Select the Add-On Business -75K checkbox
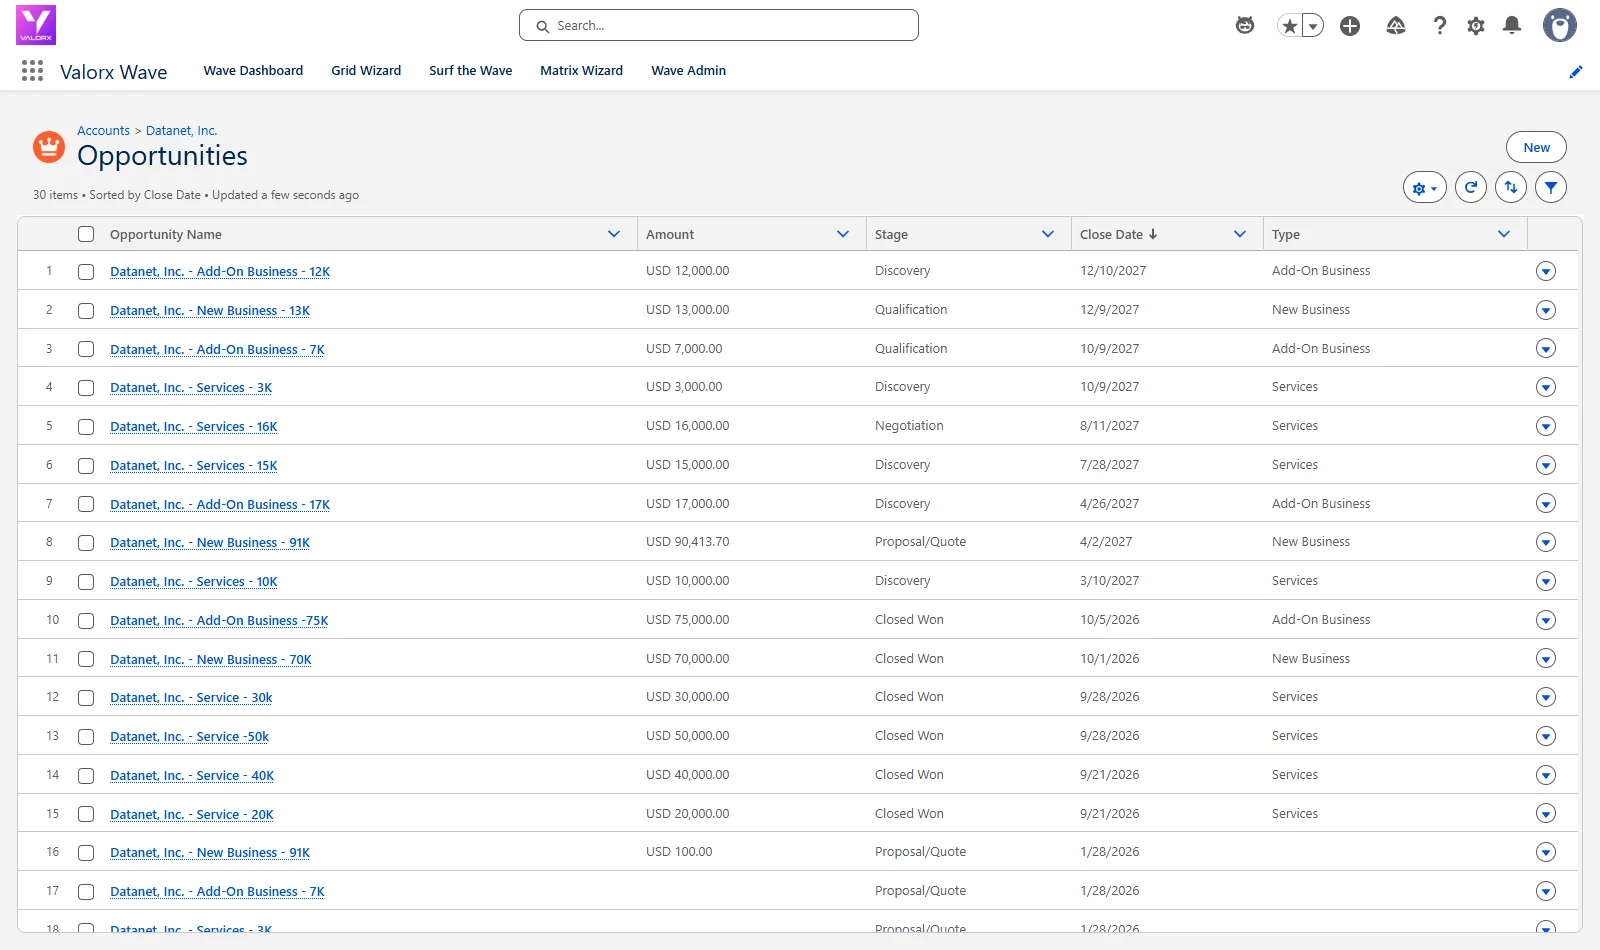This screenshot has width=1600, height=950. (x=86, y=621)
